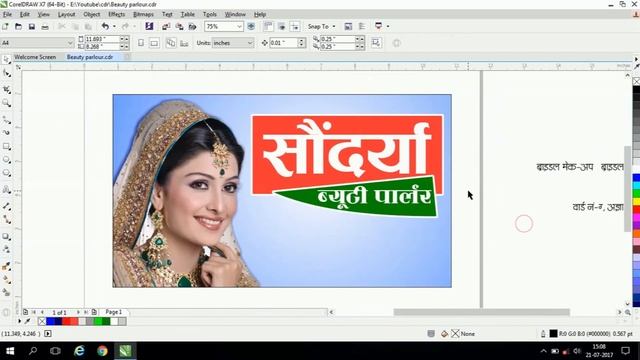Screen dimensions: 640x360
Task: Select the Interactive Fill tool
Action: 7,280
